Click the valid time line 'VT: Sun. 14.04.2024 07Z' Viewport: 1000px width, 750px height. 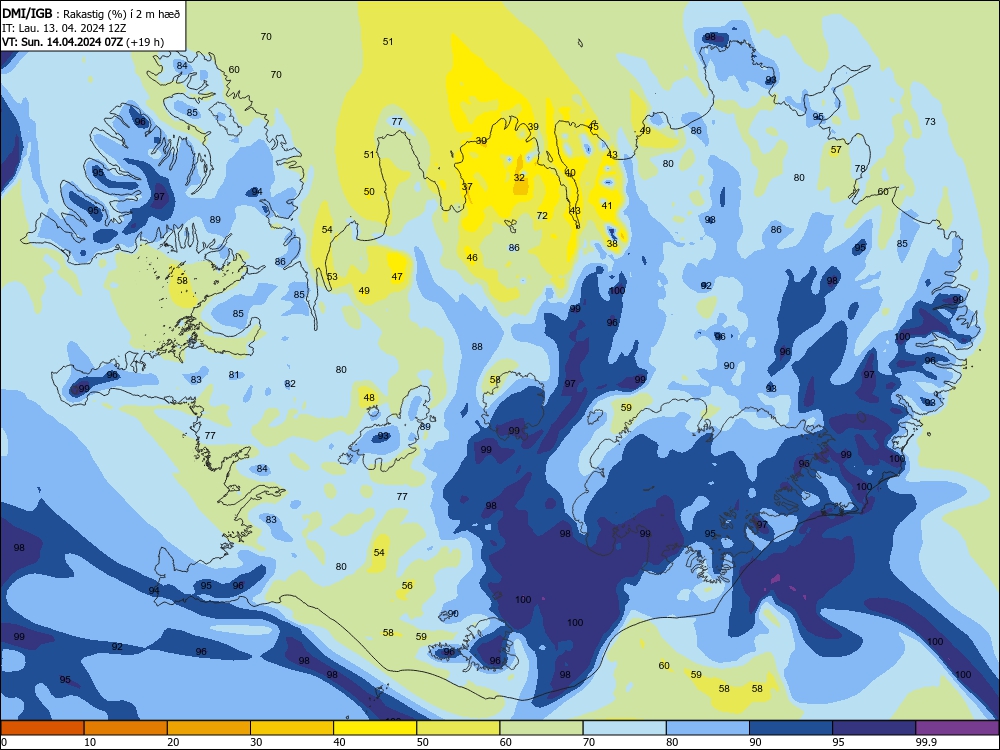click(62, 42)
